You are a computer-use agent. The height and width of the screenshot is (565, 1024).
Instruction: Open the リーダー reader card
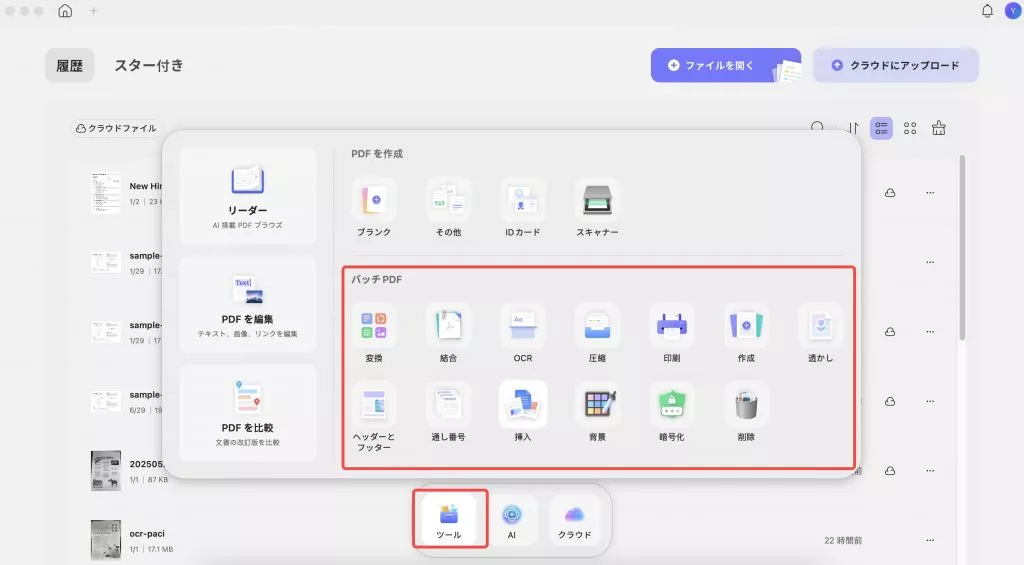248,196
